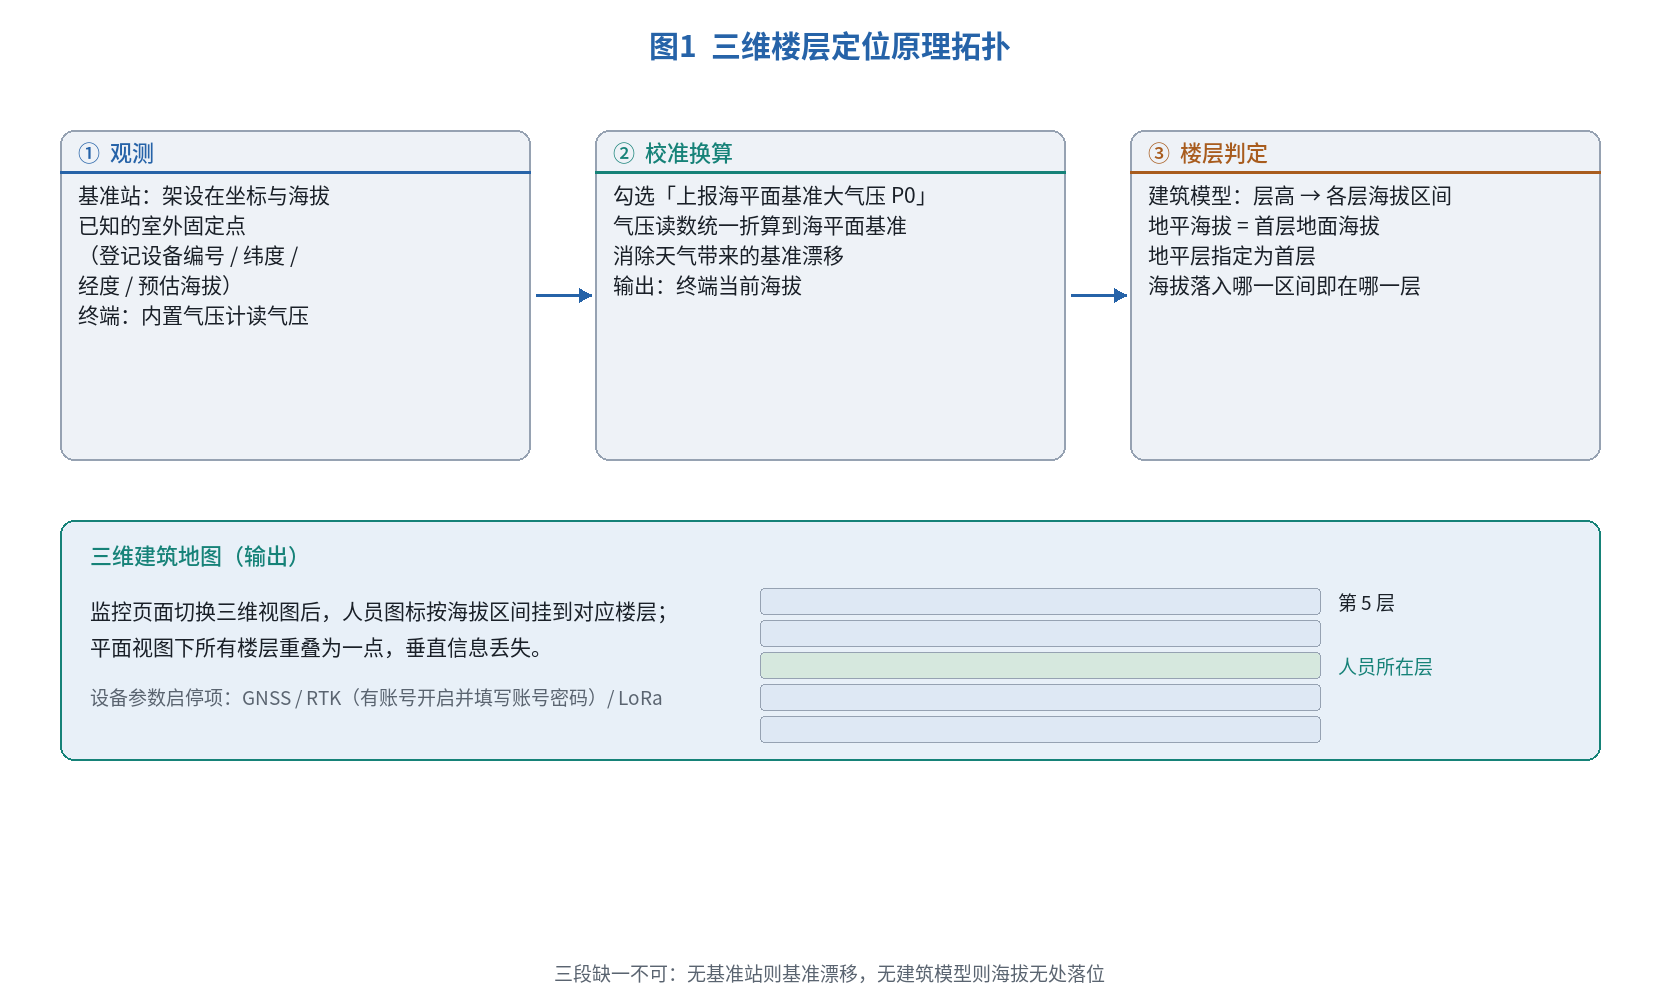Click the label 第 5 层

click(x=1366, y=603)
